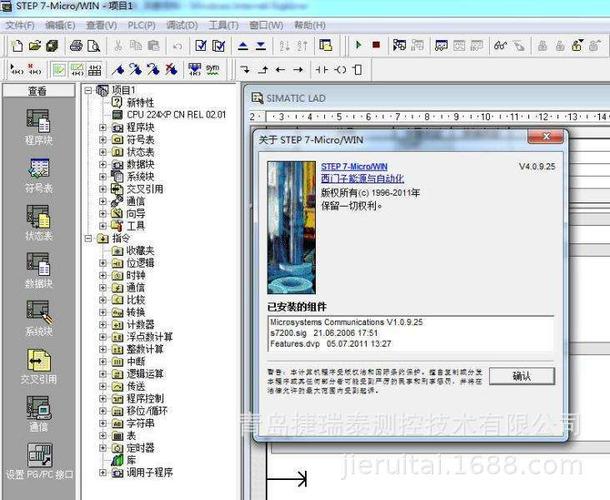Viewport: 610px width, 500px height.
Task: Close the 关于 STEP 7-Micro/WIN dialog
Action: coord(545,136)
